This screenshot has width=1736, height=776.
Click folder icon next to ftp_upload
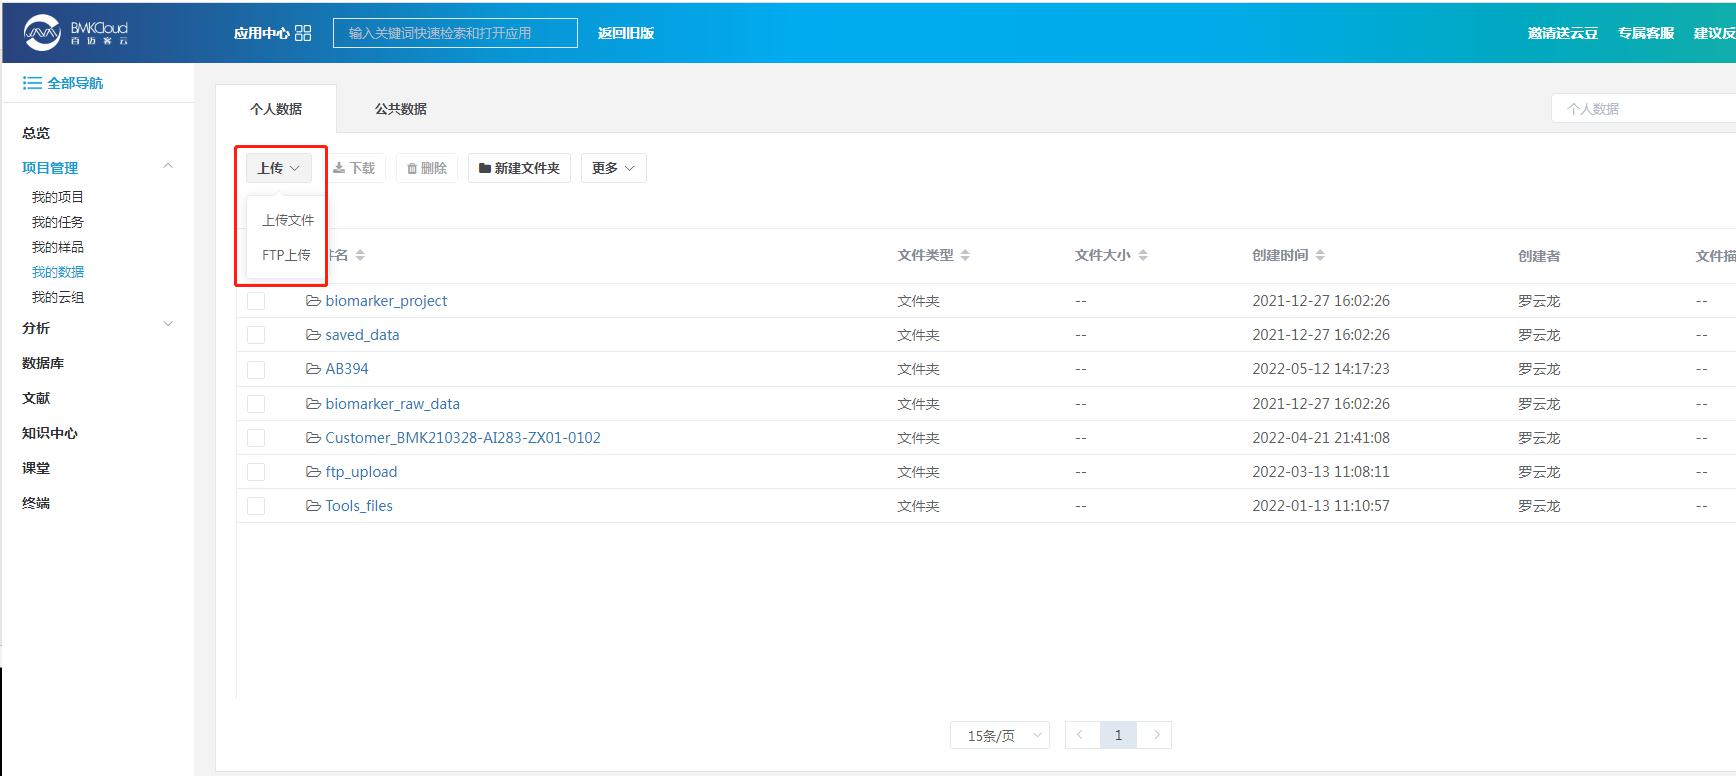[x=313, y=472]
